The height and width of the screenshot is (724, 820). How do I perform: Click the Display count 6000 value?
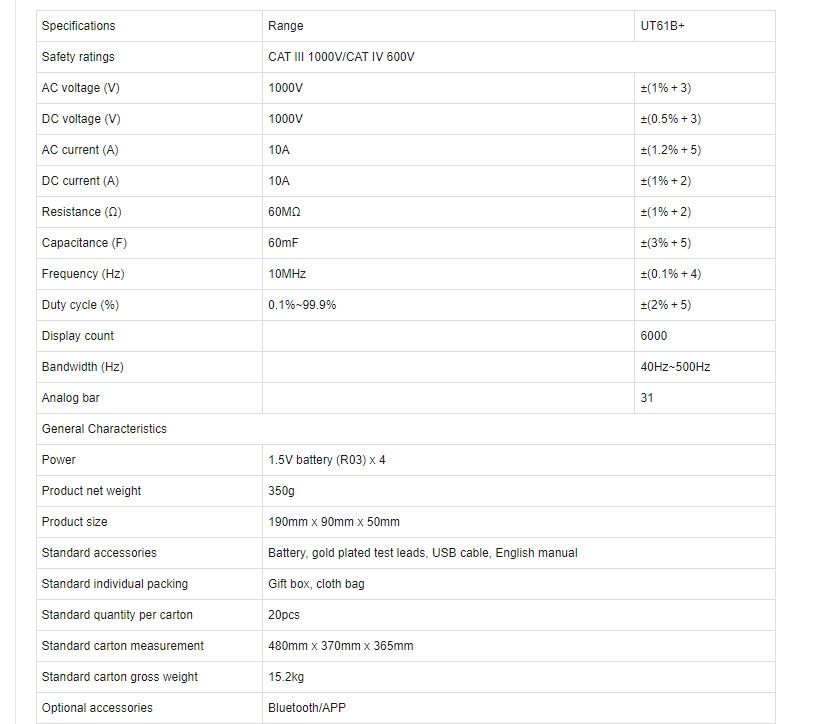coord(654,336)
